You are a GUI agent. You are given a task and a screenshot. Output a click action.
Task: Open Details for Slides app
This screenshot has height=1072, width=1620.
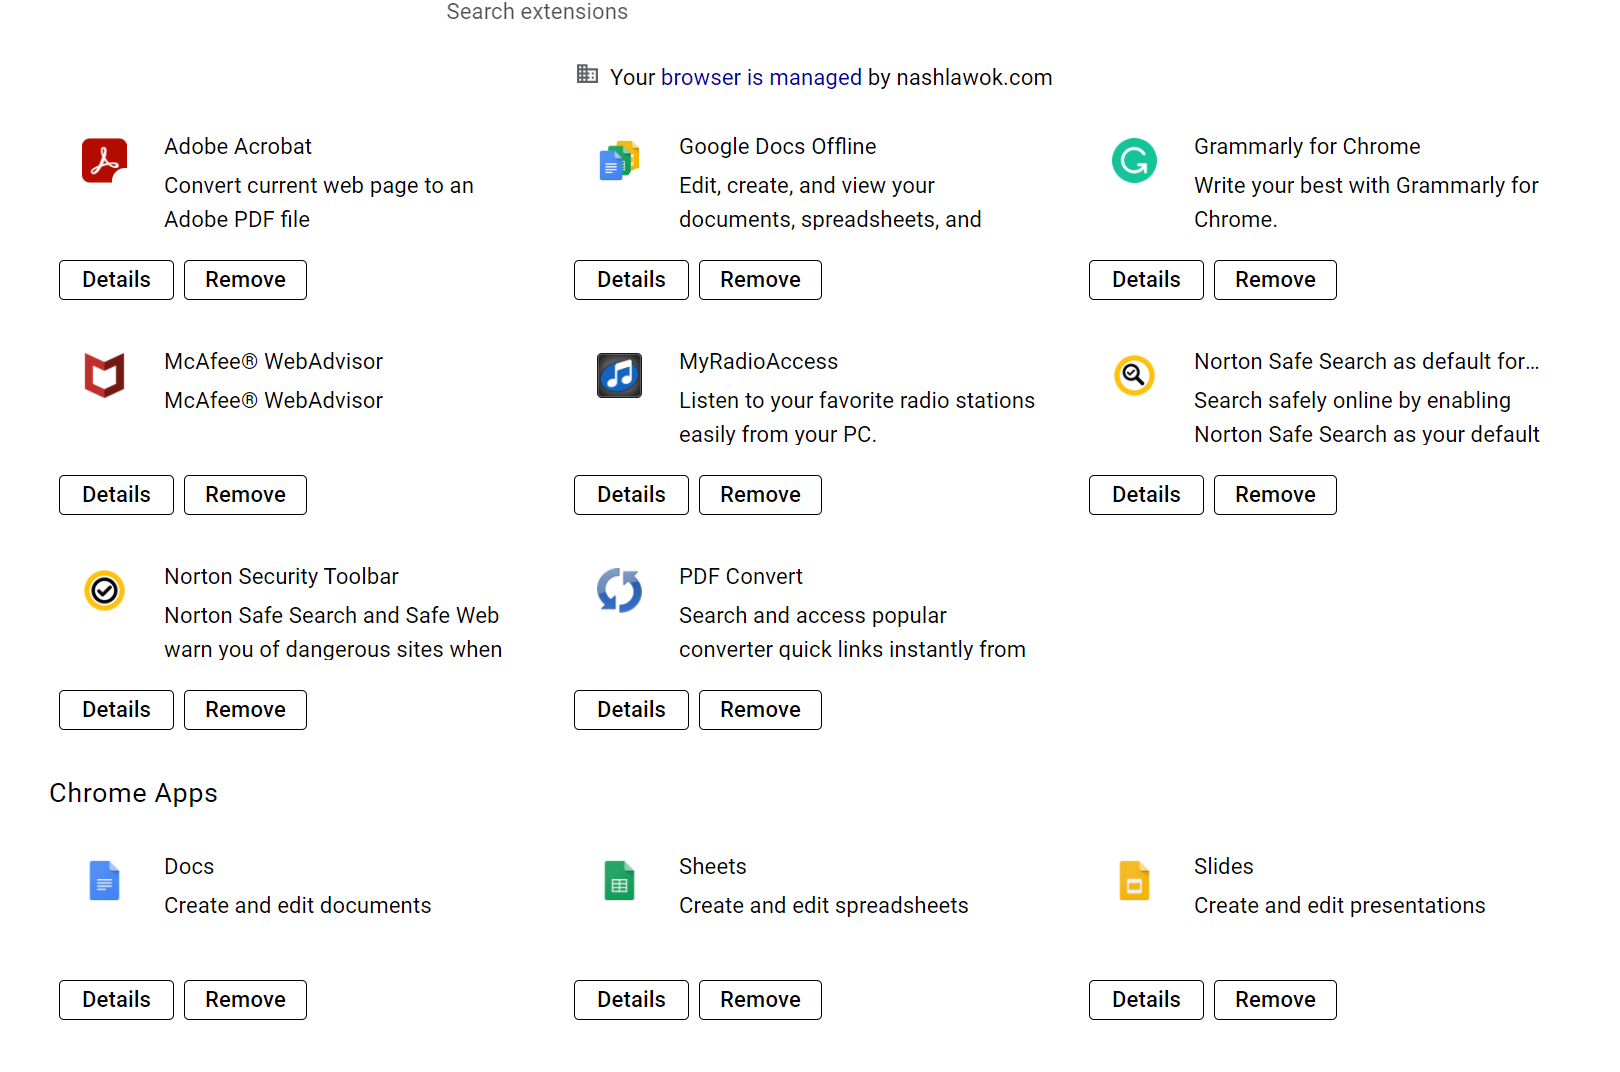pyautogui.click(x=1146, y=1000)
